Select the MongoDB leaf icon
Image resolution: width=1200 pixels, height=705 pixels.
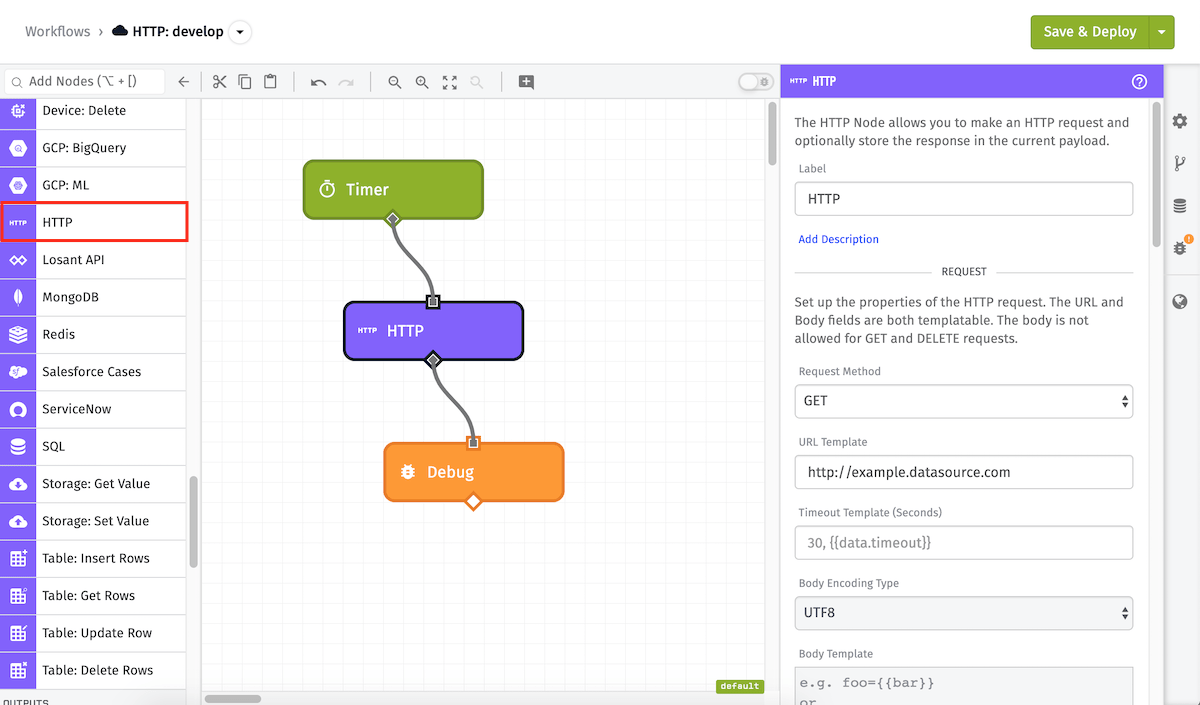(x=18, y=297)
